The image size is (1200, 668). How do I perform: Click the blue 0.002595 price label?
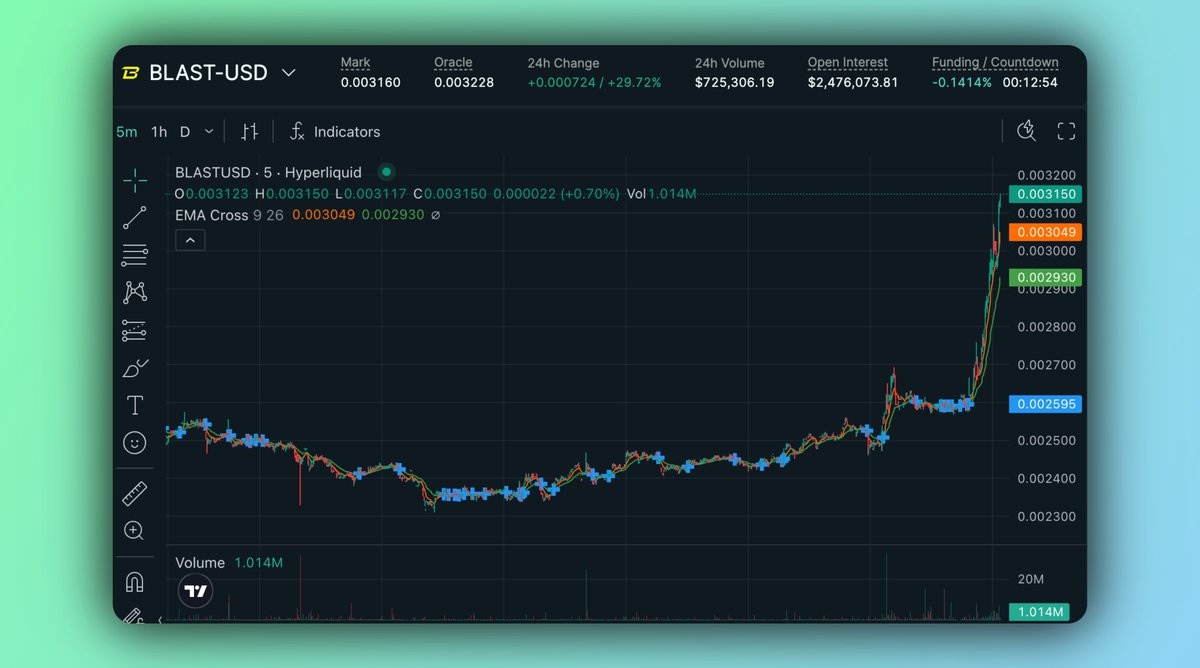1043,404
